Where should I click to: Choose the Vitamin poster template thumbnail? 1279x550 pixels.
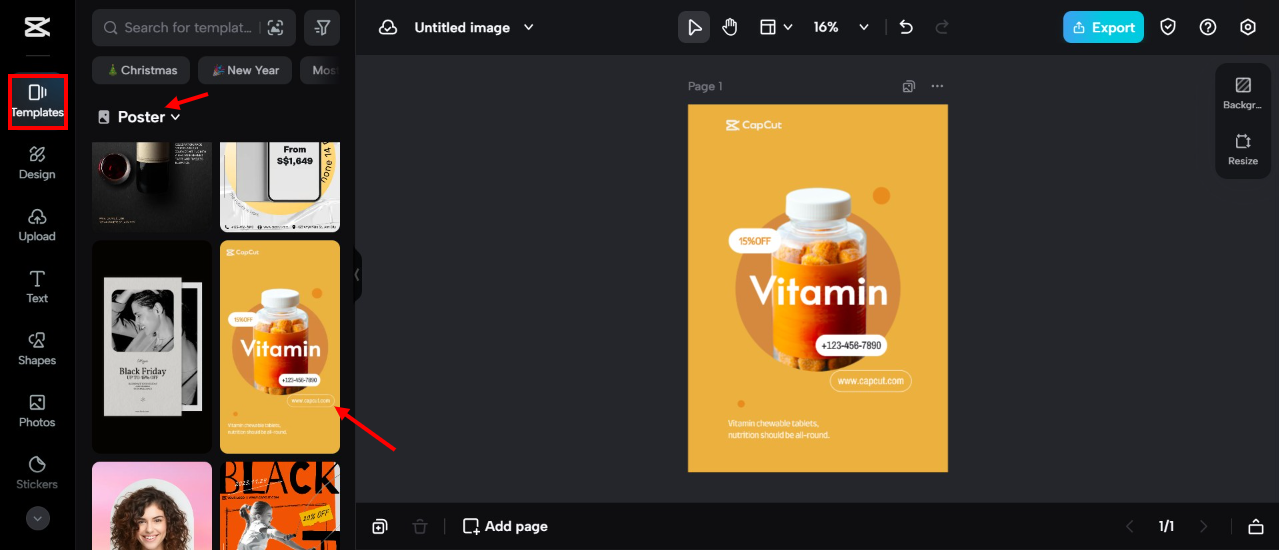[280, 347]
